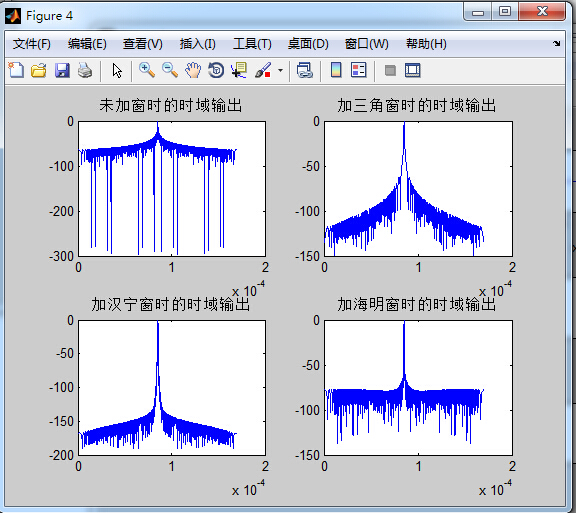Viewport: 576px width, 513px height.
Task: Activate the Zoom Out magnifier tool
Action: point(170,70)
